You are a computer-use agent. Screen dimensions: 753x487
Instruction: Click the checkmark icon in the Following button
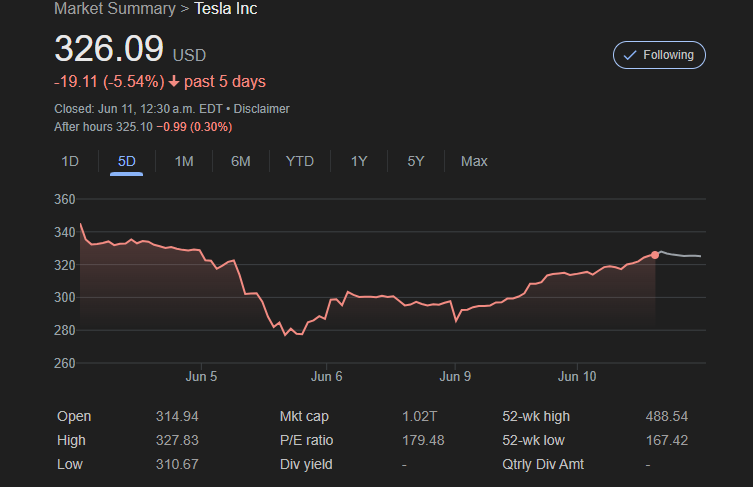[x=630, y=55]
